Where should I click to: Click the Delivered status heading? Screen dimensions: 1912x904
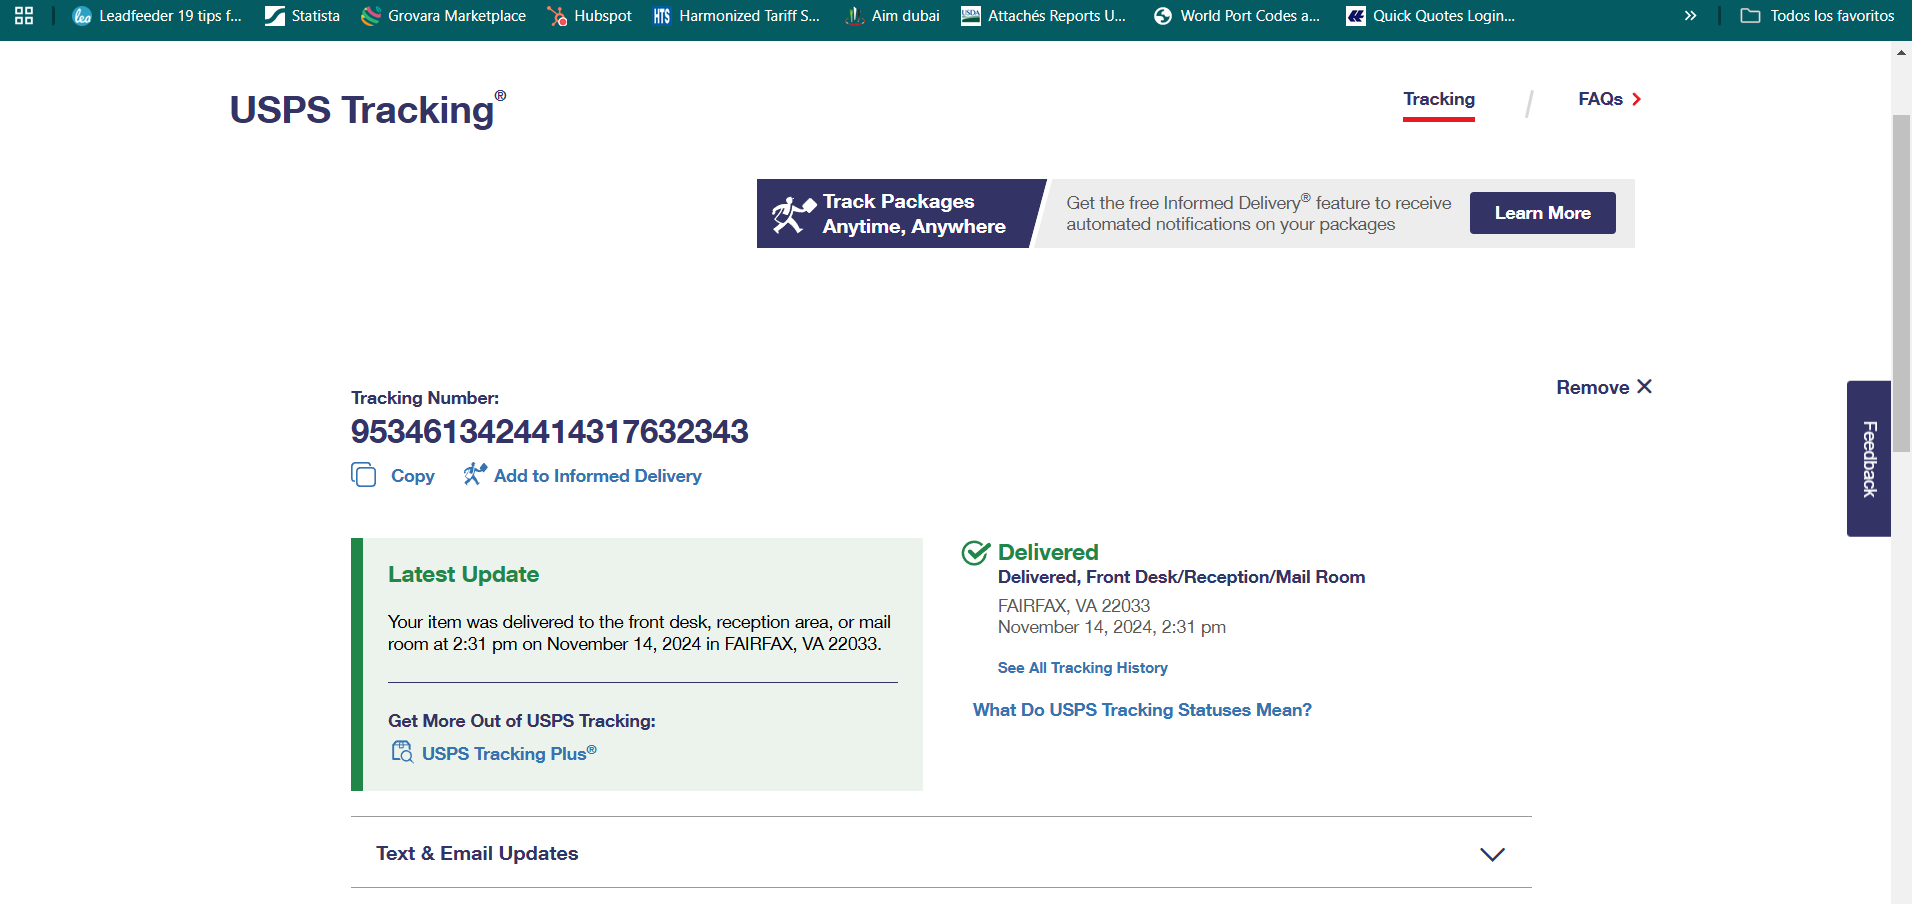[1048, 552]
